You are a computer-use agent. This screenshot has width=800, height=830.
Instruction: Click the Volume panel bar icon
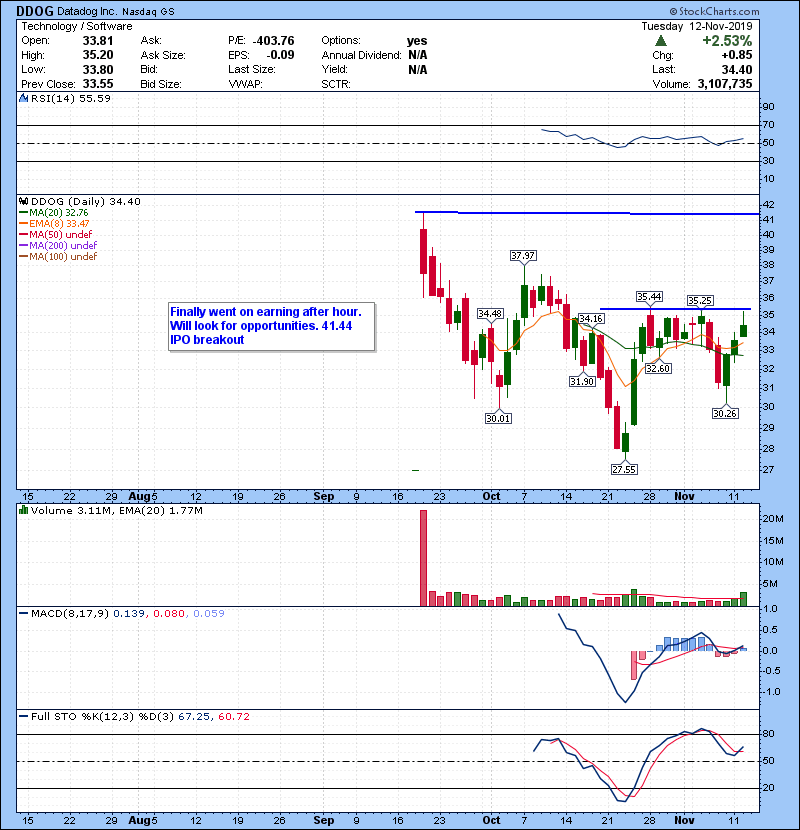[23, 510]
